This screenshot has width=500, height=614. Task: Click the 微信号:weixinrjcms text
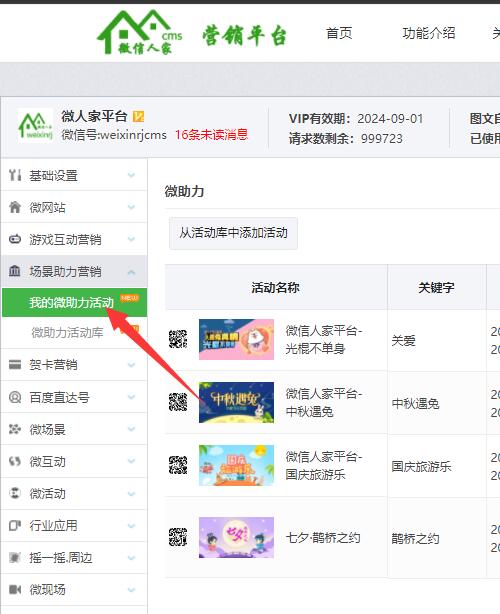tap(114, 135)
